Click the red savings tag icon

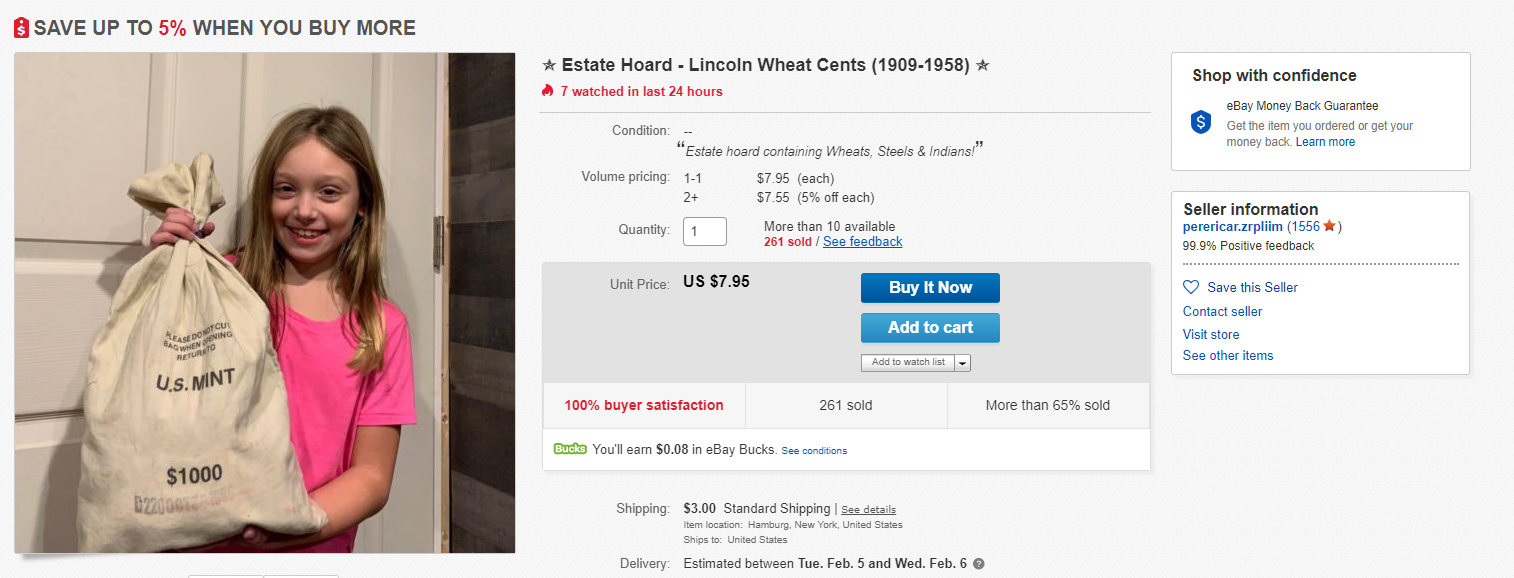click(22, 28)
